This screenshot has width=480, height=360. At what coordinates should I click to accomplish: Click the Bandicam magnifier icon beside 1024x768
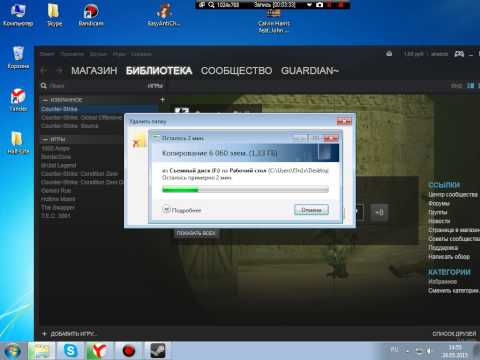211,5
